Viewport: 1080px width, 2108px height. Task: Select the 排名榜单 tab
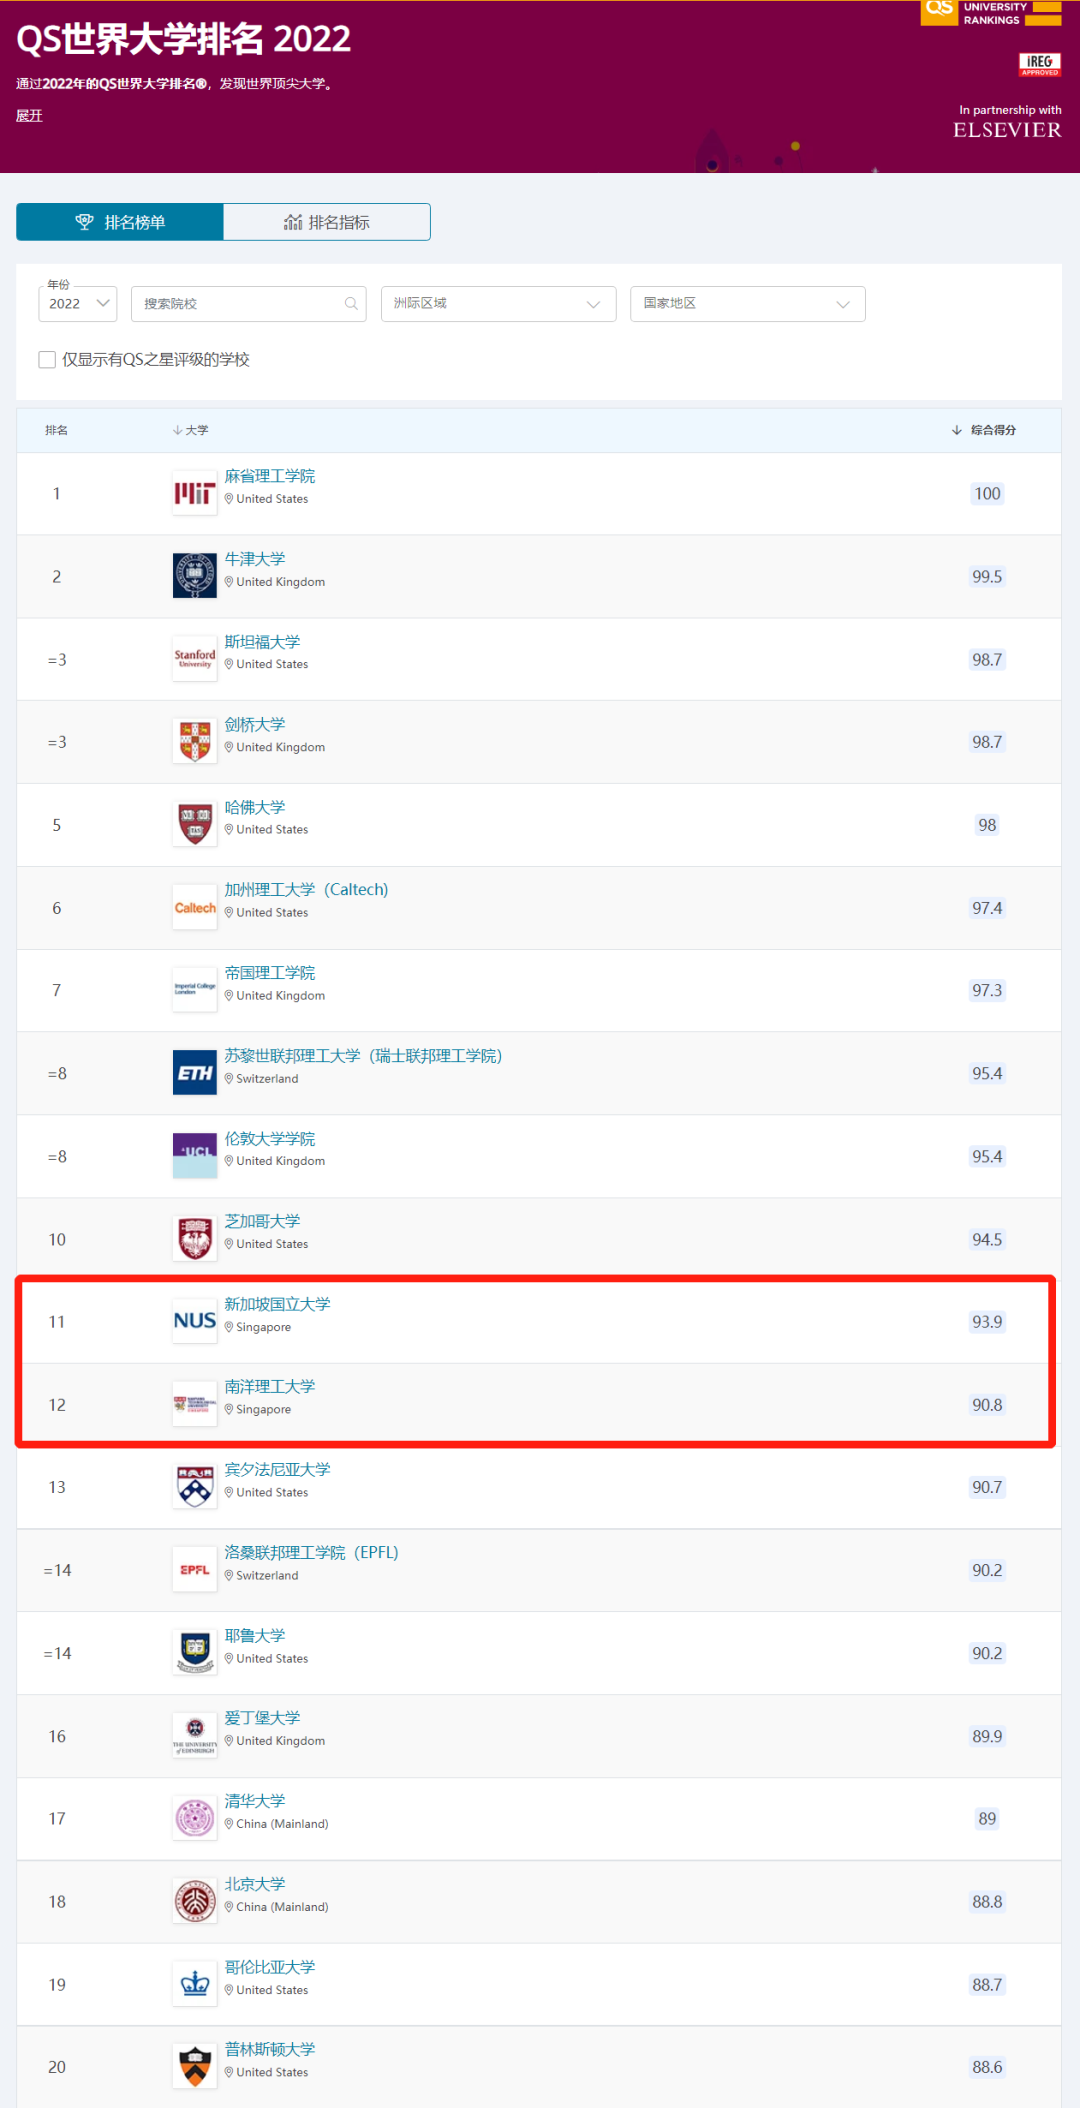[120, 222]
